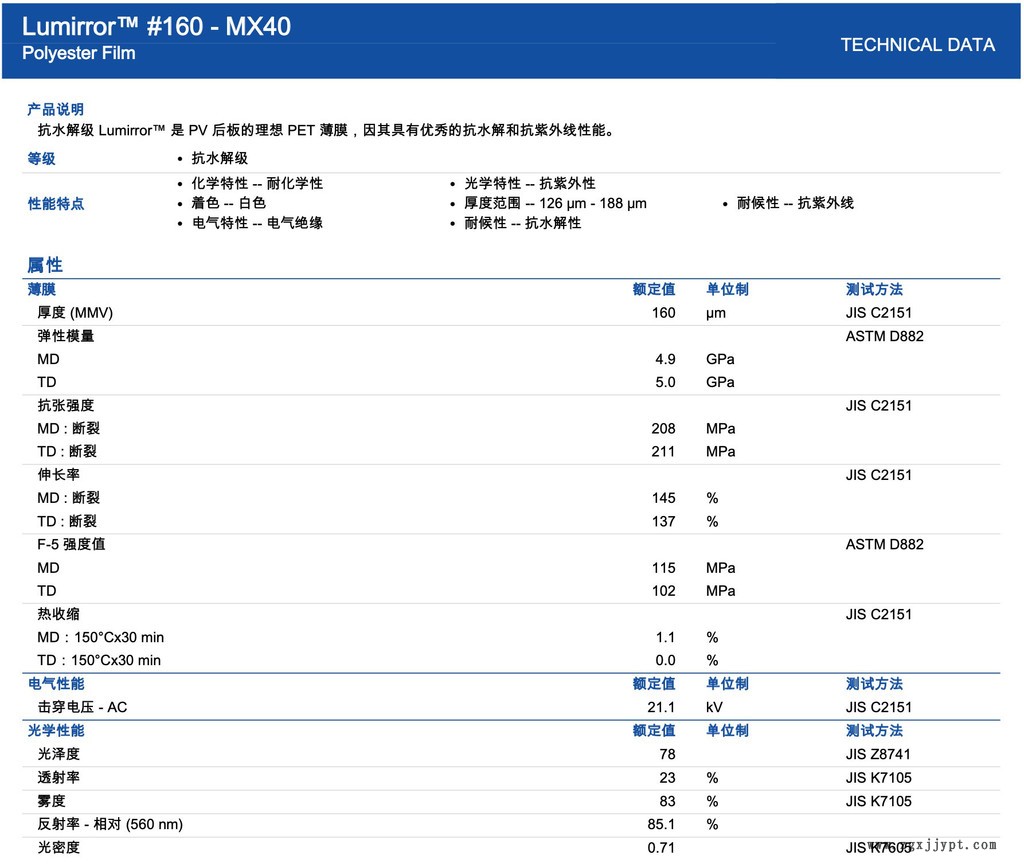The height and width of the screenshot is (867, 1024).
Task: Click the optical density value "0.71"
Action: tap(662, 847)
